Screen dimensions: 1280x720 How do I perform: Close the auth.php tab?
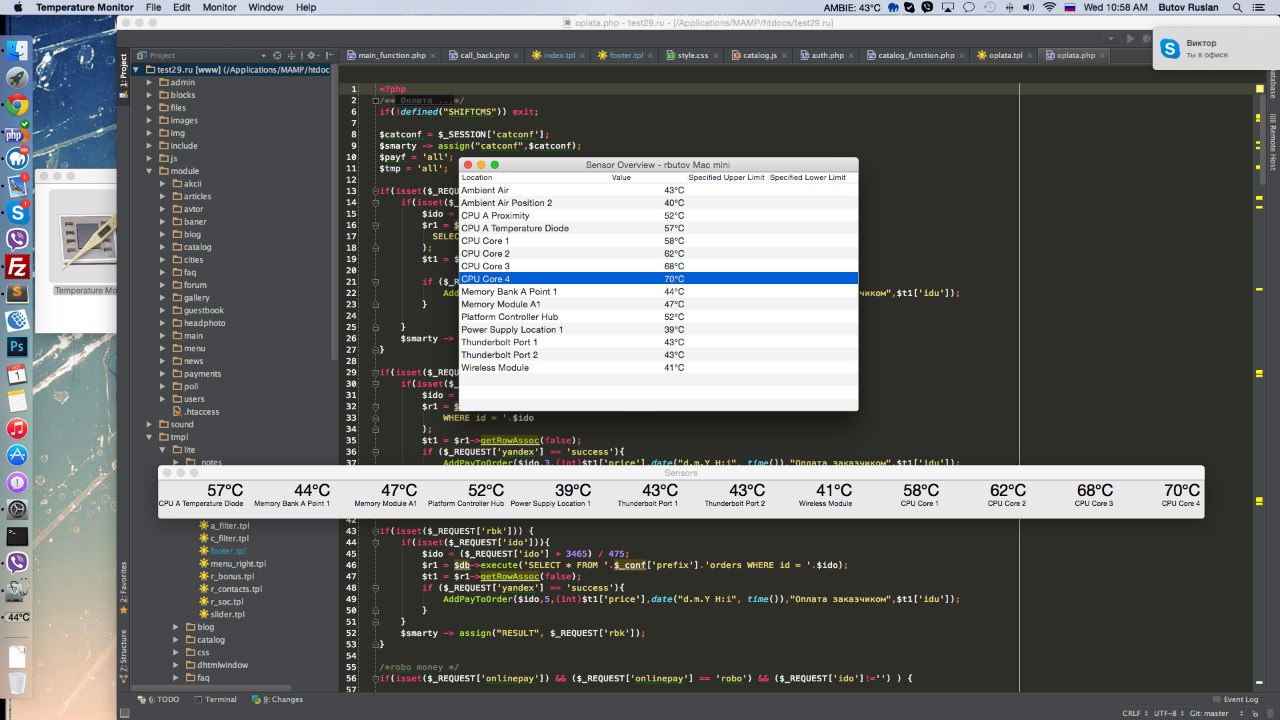[850, 55]
